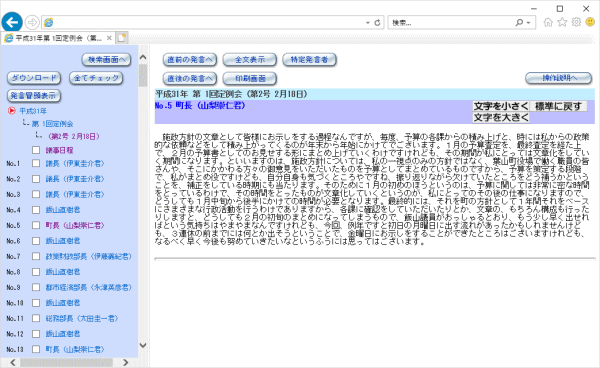Click the 発言冒頭表示 button
Viewport: 600px width, 368px height.
click(x=34, y=96)
